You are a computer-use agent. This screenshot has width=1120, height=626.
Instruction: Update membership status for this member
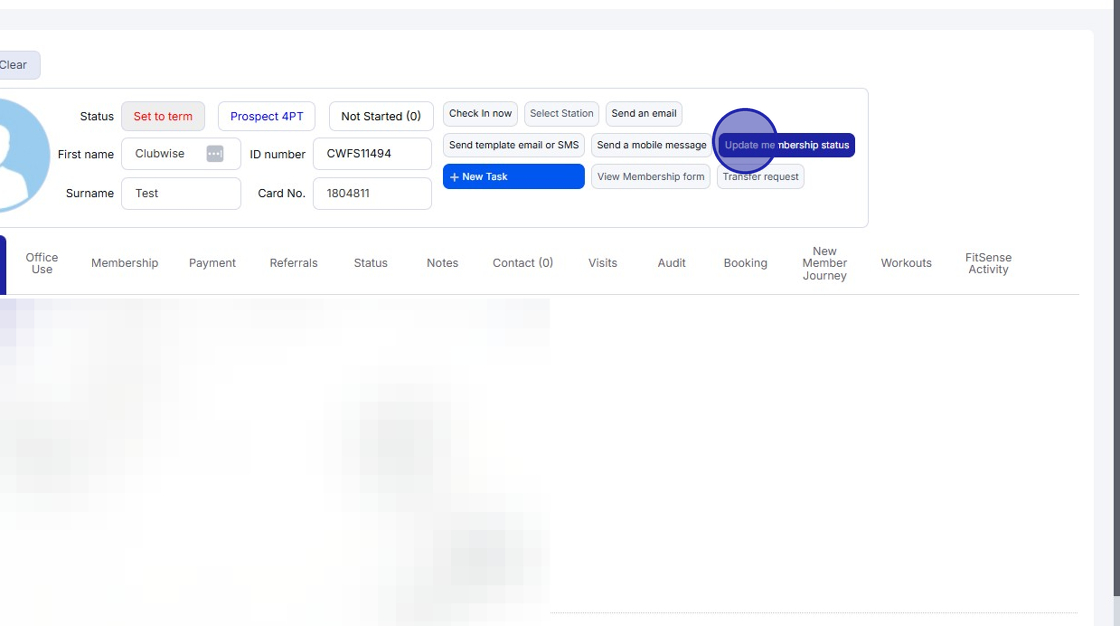point(788,145)
